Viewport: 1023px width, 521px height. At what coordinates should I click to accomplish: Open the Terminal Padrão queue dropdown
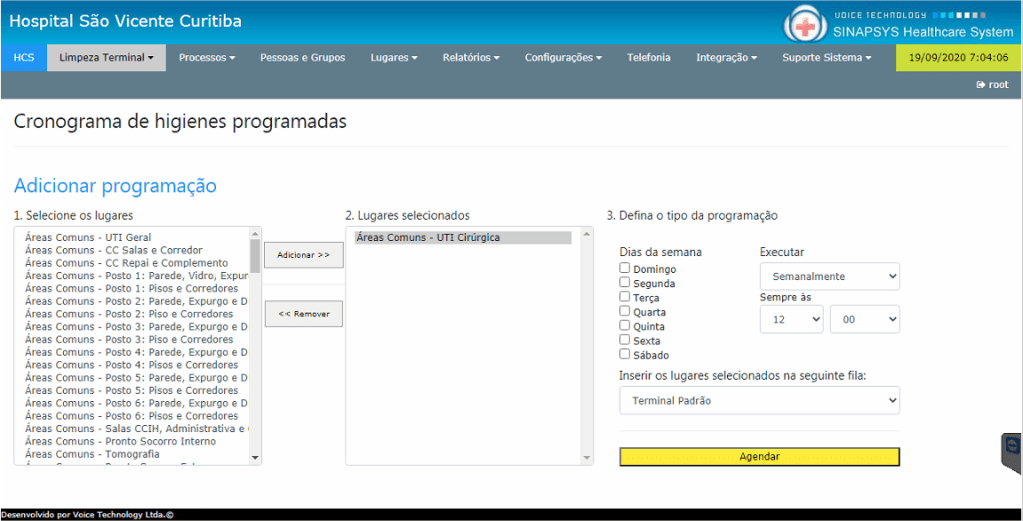(x=759, y=400)
